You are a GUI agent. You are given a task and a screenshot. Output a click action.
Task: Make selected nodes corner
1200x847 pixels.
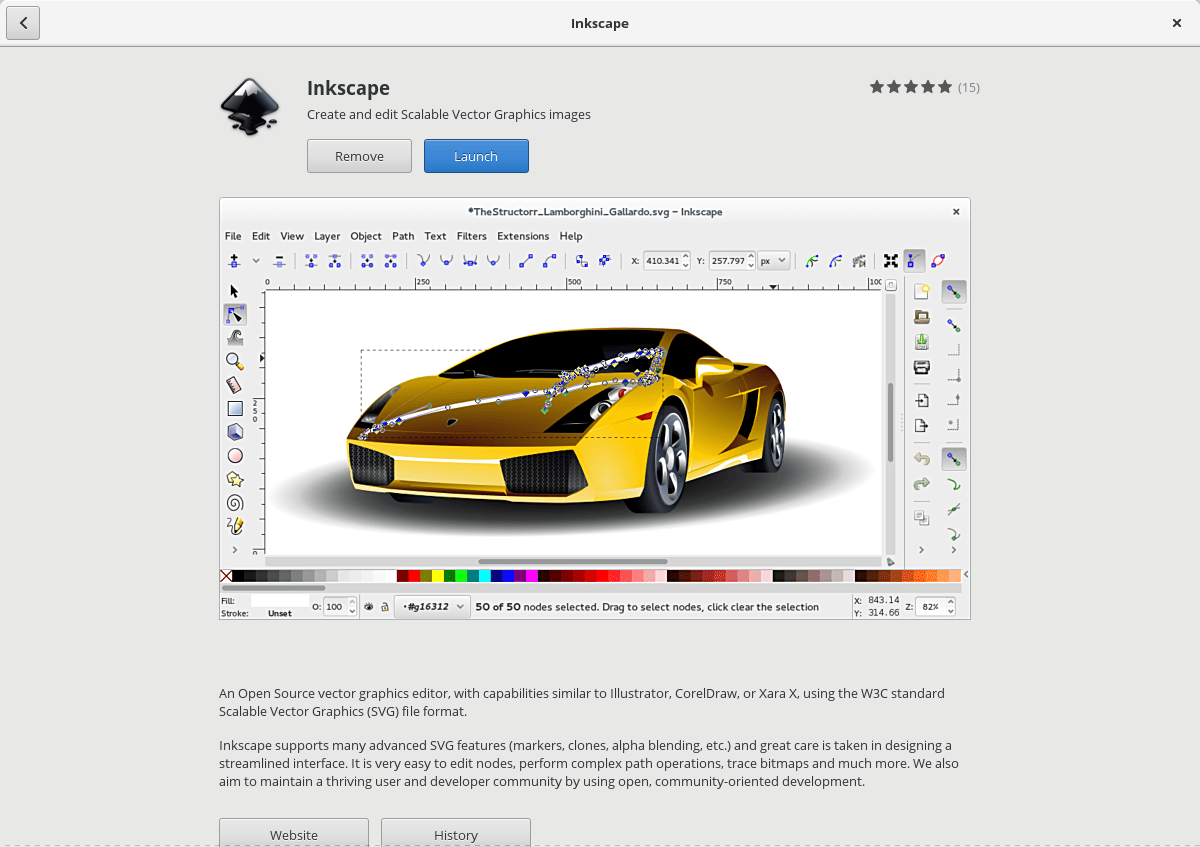click(x=424, y=260)
